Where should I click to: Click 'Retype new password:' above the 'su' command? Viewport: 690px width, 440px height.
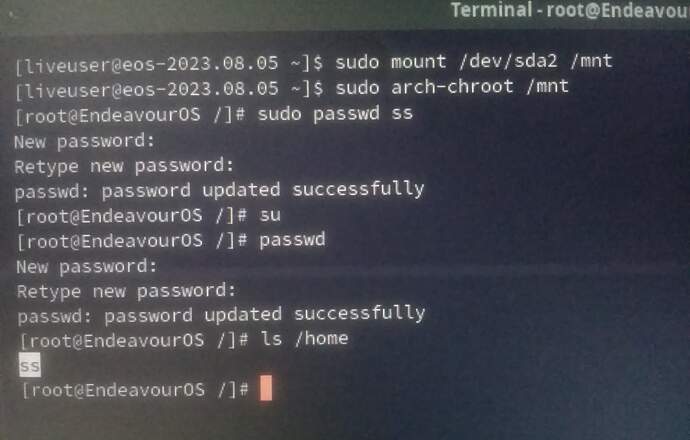click(124, 166)
